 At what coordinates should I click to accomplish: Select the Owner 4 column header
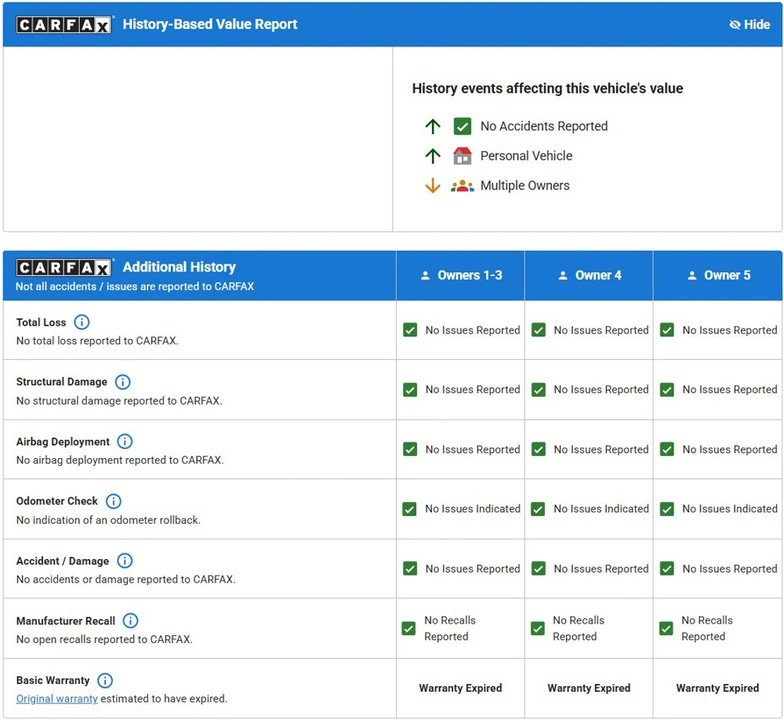(589, 276)
